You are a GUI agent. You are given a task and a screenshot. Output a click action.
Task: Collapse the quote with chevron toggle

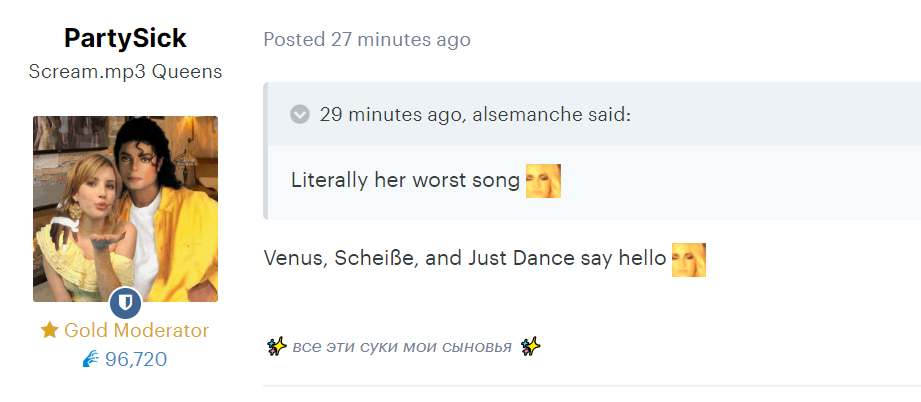coord(300,114)
